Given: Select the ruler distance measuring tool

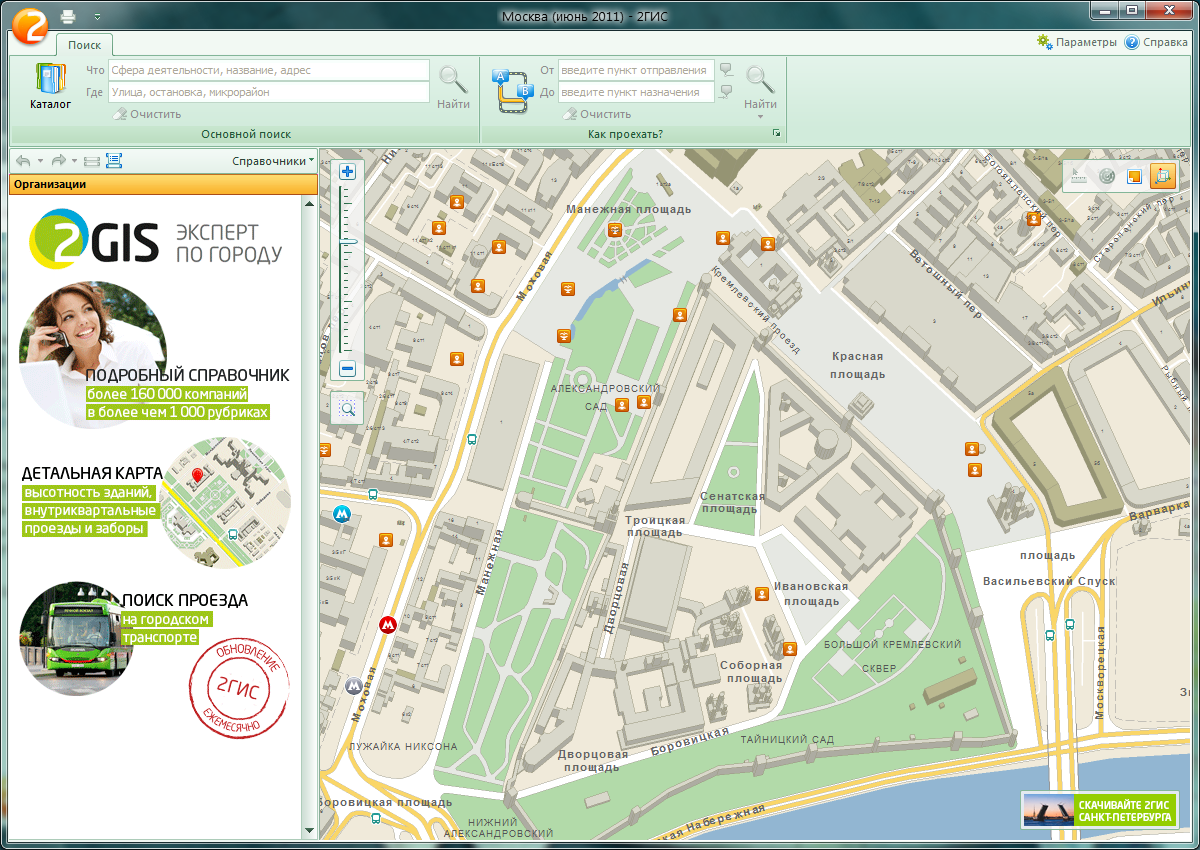Looking at the screenshot, I should point(1078,176).
